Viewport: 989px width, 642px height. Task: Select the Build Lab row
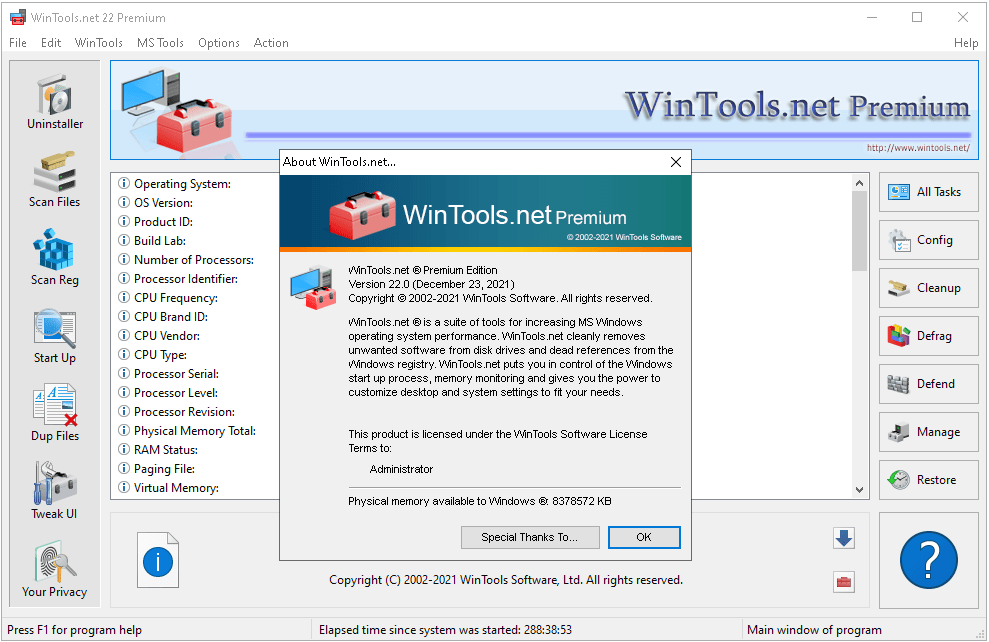tap(151, 240)
